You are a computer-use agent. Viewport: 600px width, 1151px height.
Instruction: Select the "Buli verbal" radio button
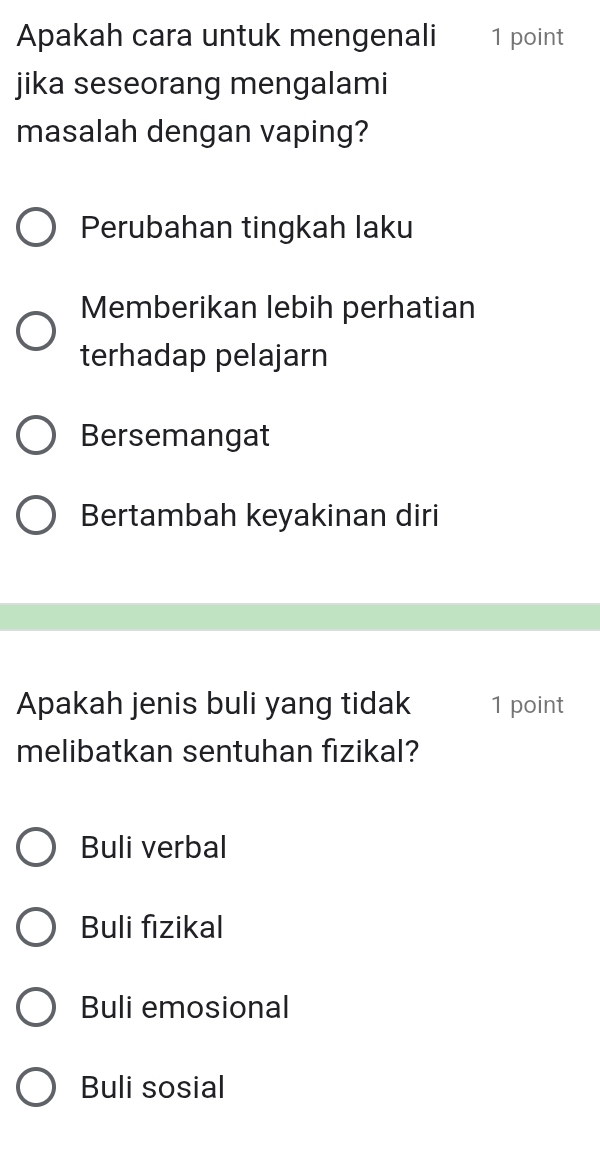[36, 848]
